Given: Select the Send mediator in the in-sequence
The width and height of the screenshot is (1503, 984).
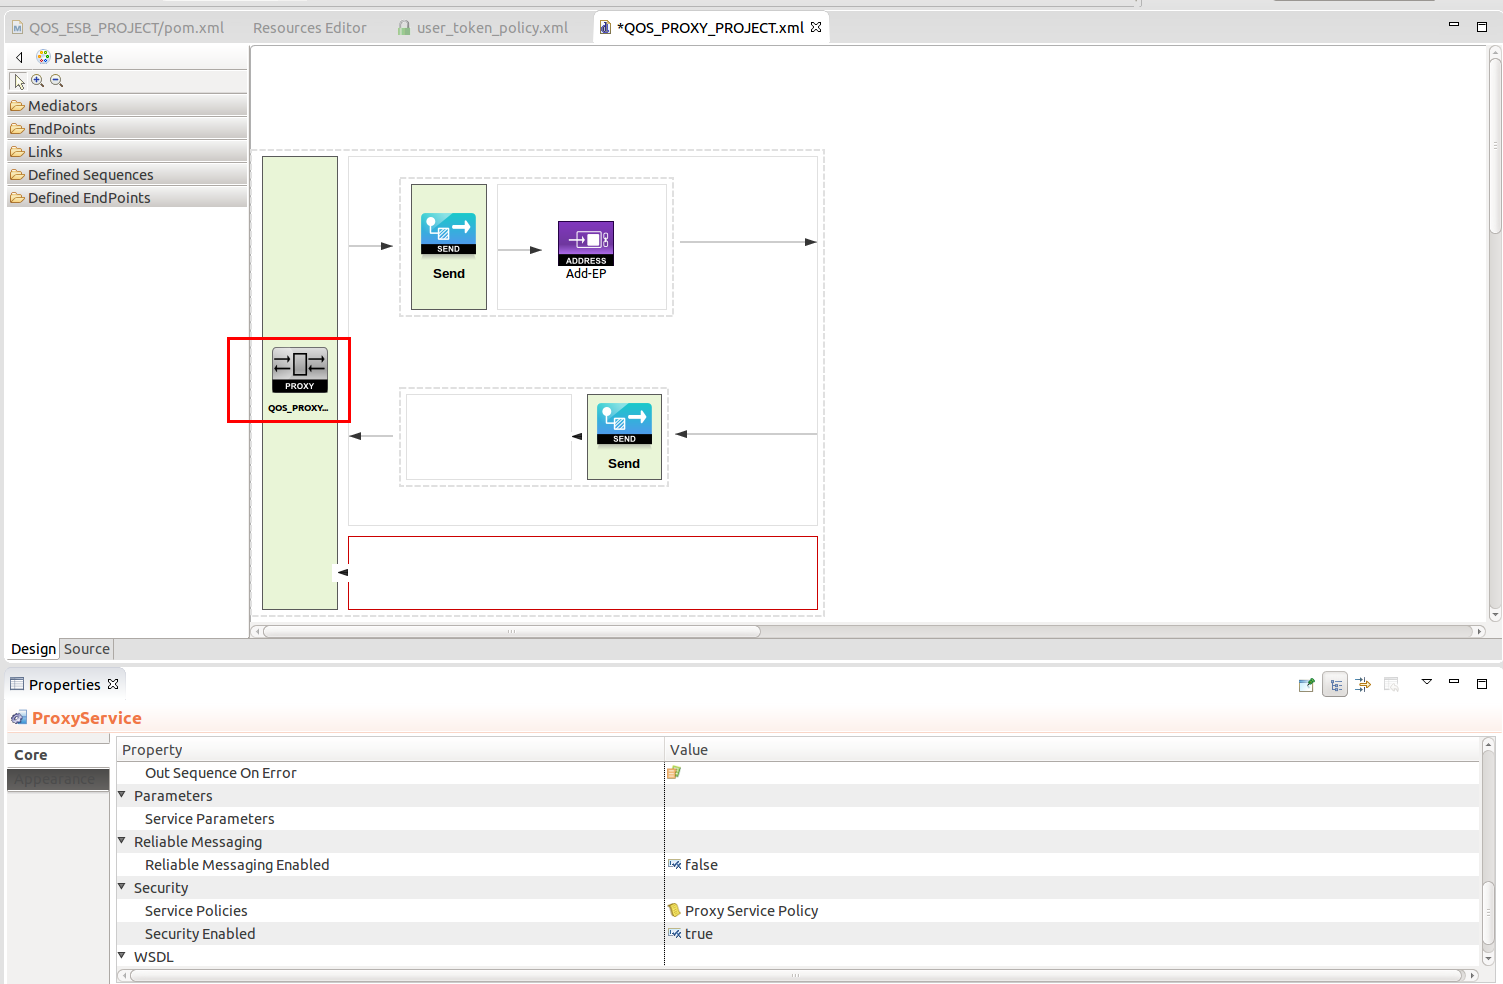Looking at the screenshot, I should (x=447, y=232).
